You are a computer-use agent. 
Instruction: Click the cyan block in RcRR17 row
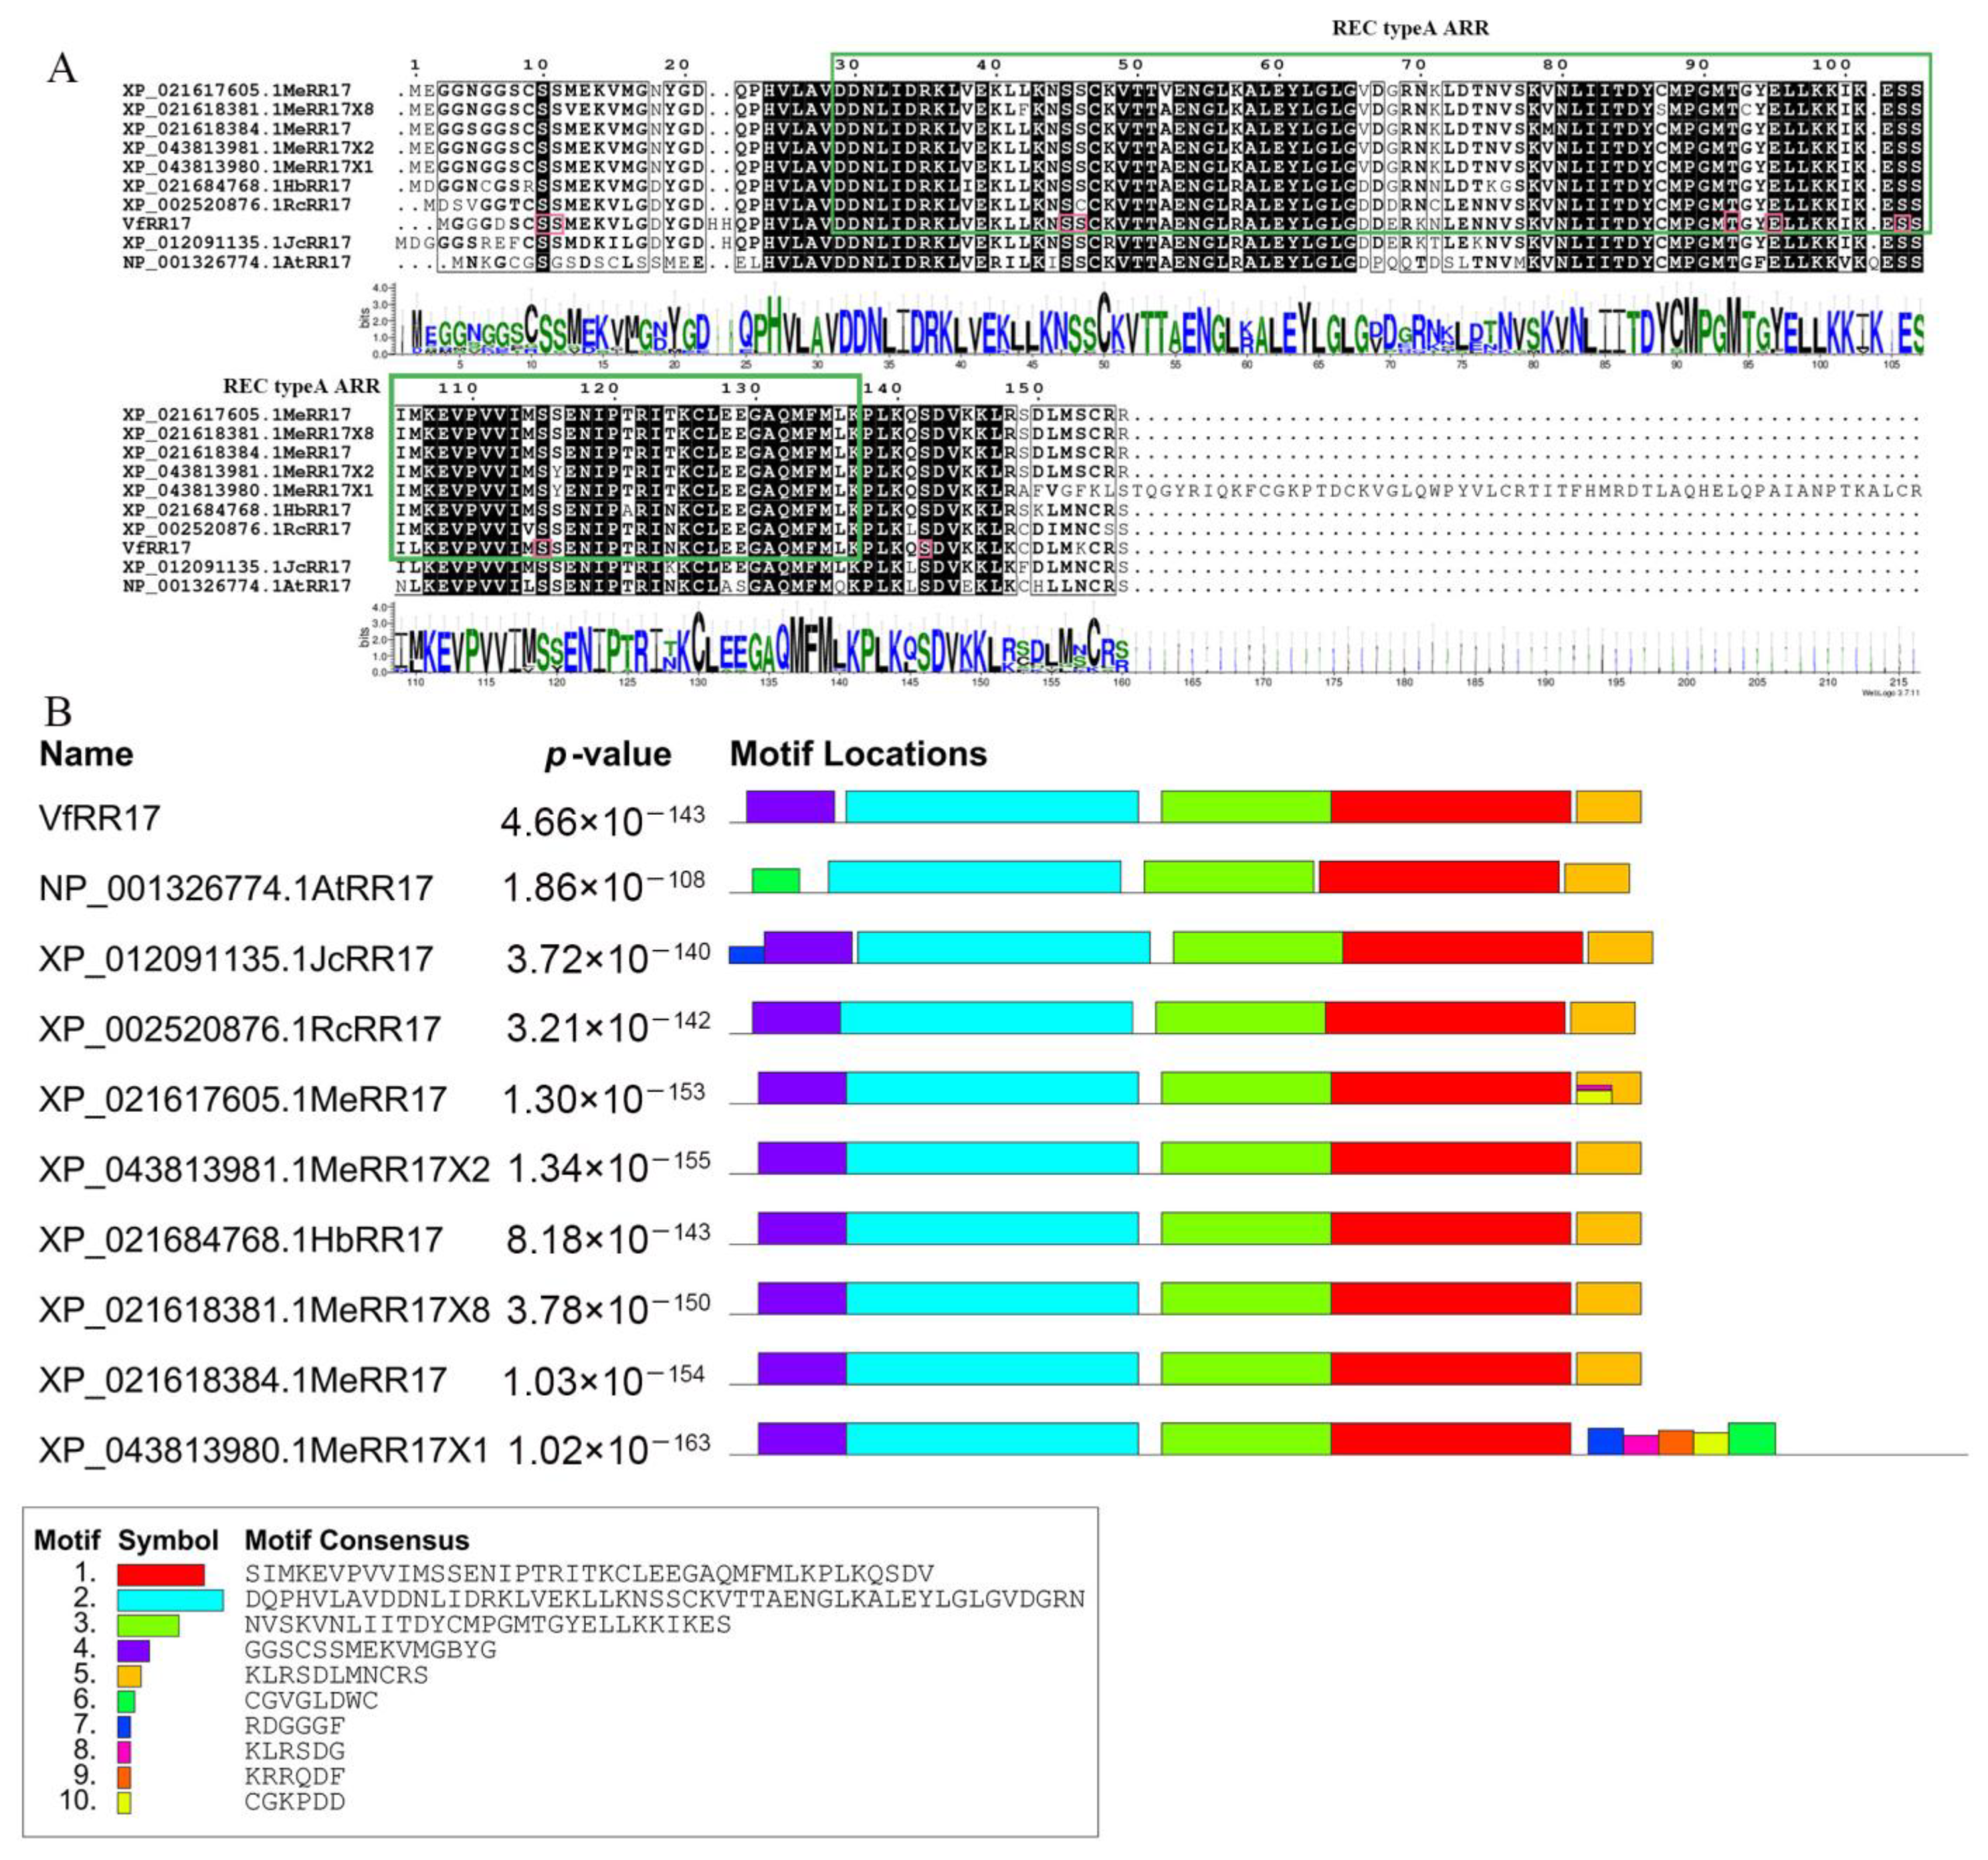click(986, 1018)
